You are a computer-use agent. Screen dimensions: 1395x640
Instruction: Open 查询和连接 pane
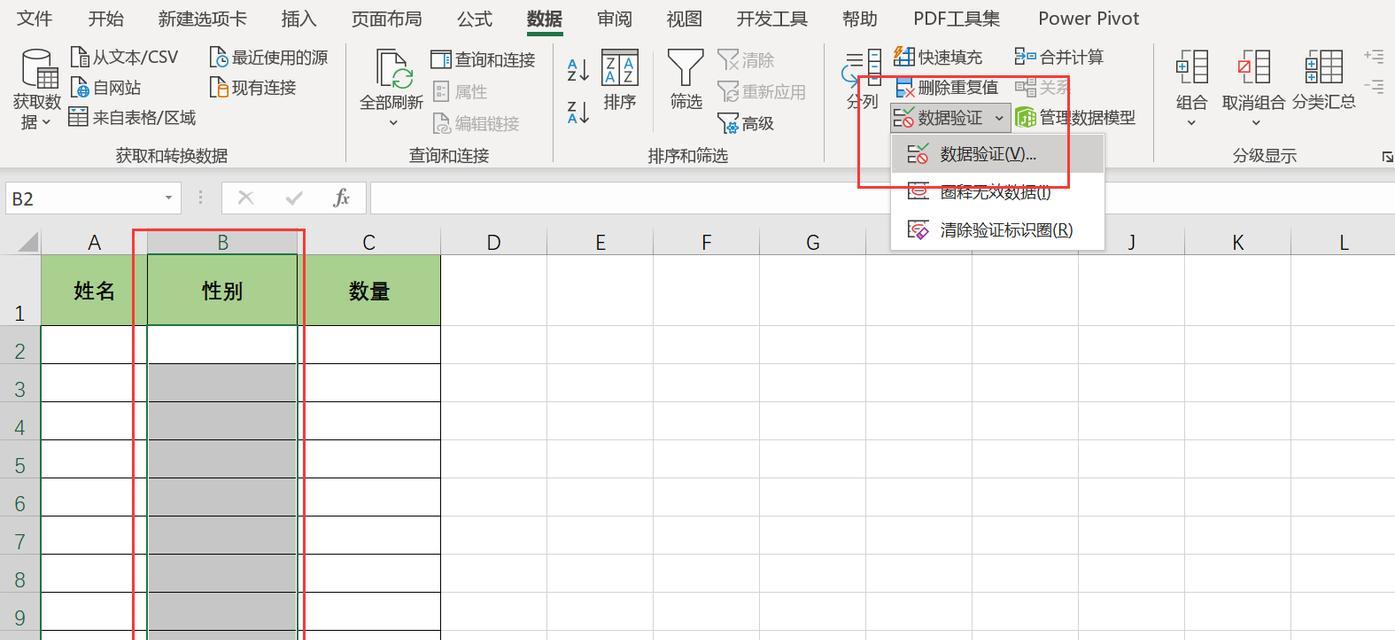pos(483,59)
